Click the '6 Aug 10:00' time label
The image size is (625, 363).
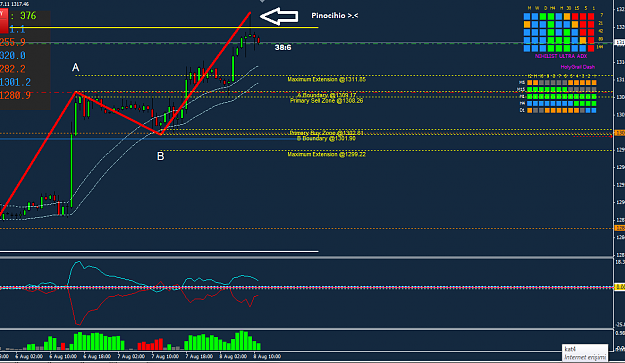63,356
